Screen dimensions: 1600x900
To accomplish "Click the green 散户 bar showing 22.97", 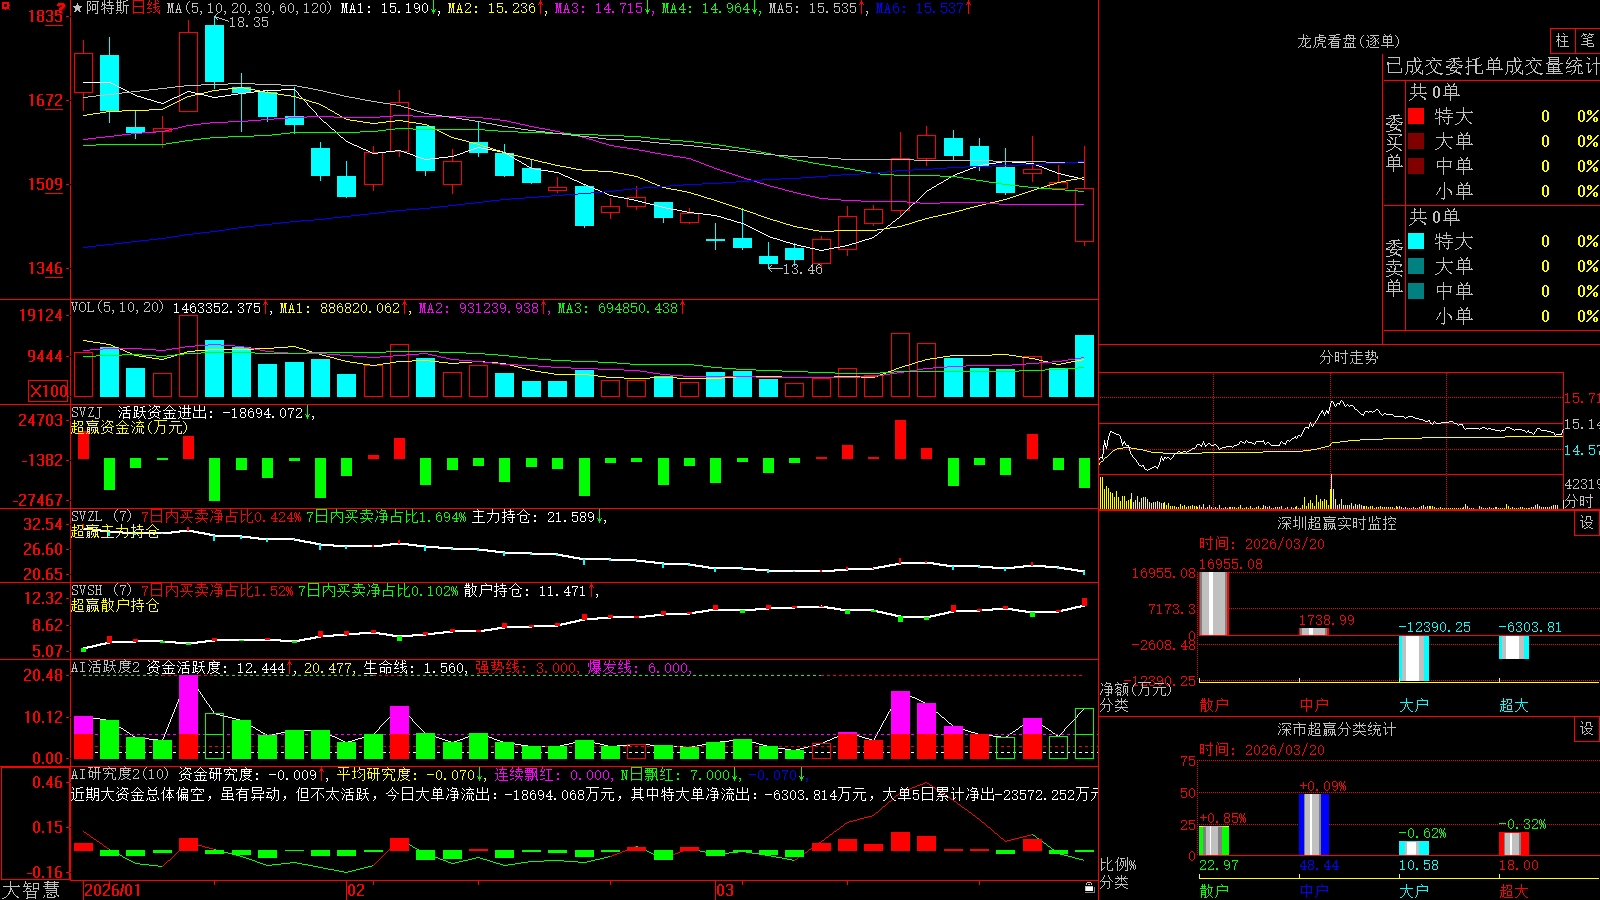I will pyautogui.click(x=1214, y=841).
